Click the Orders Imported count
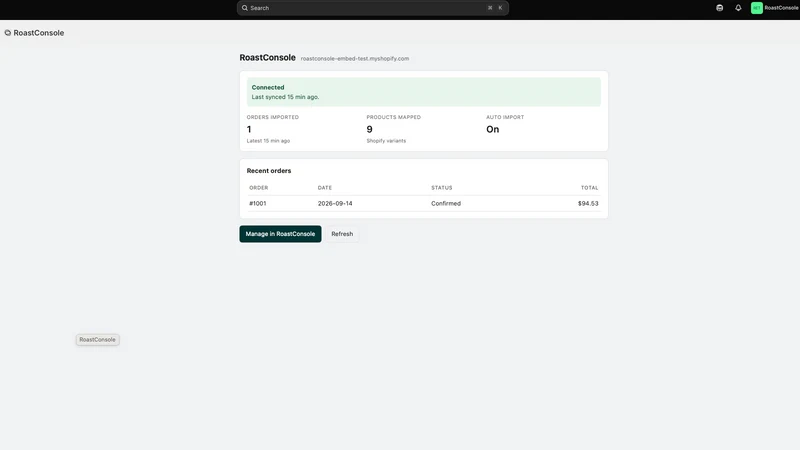 249,129
